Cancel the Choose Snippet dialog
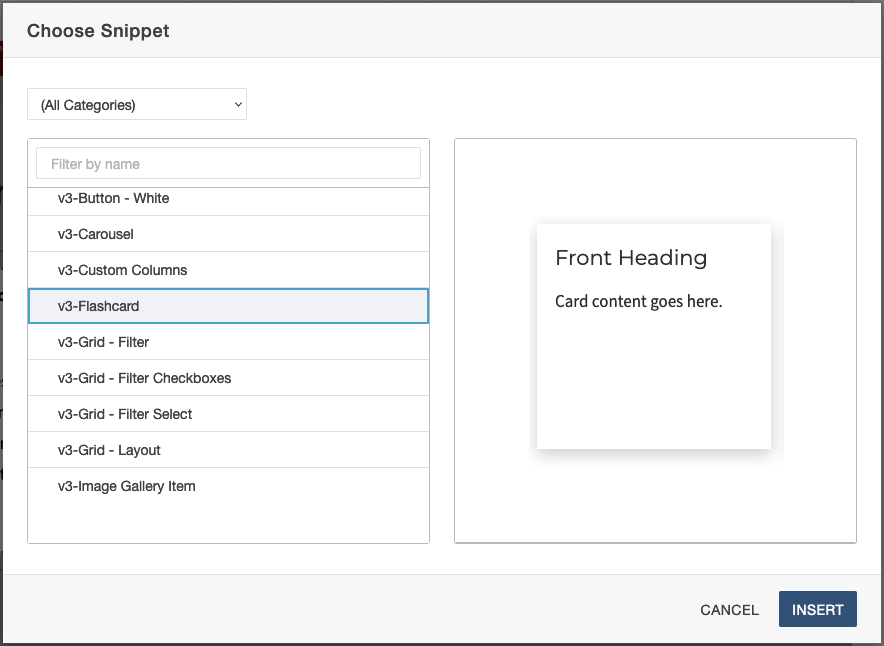The width and height of the screenshot is (884, 646). (x=729, y=610)
